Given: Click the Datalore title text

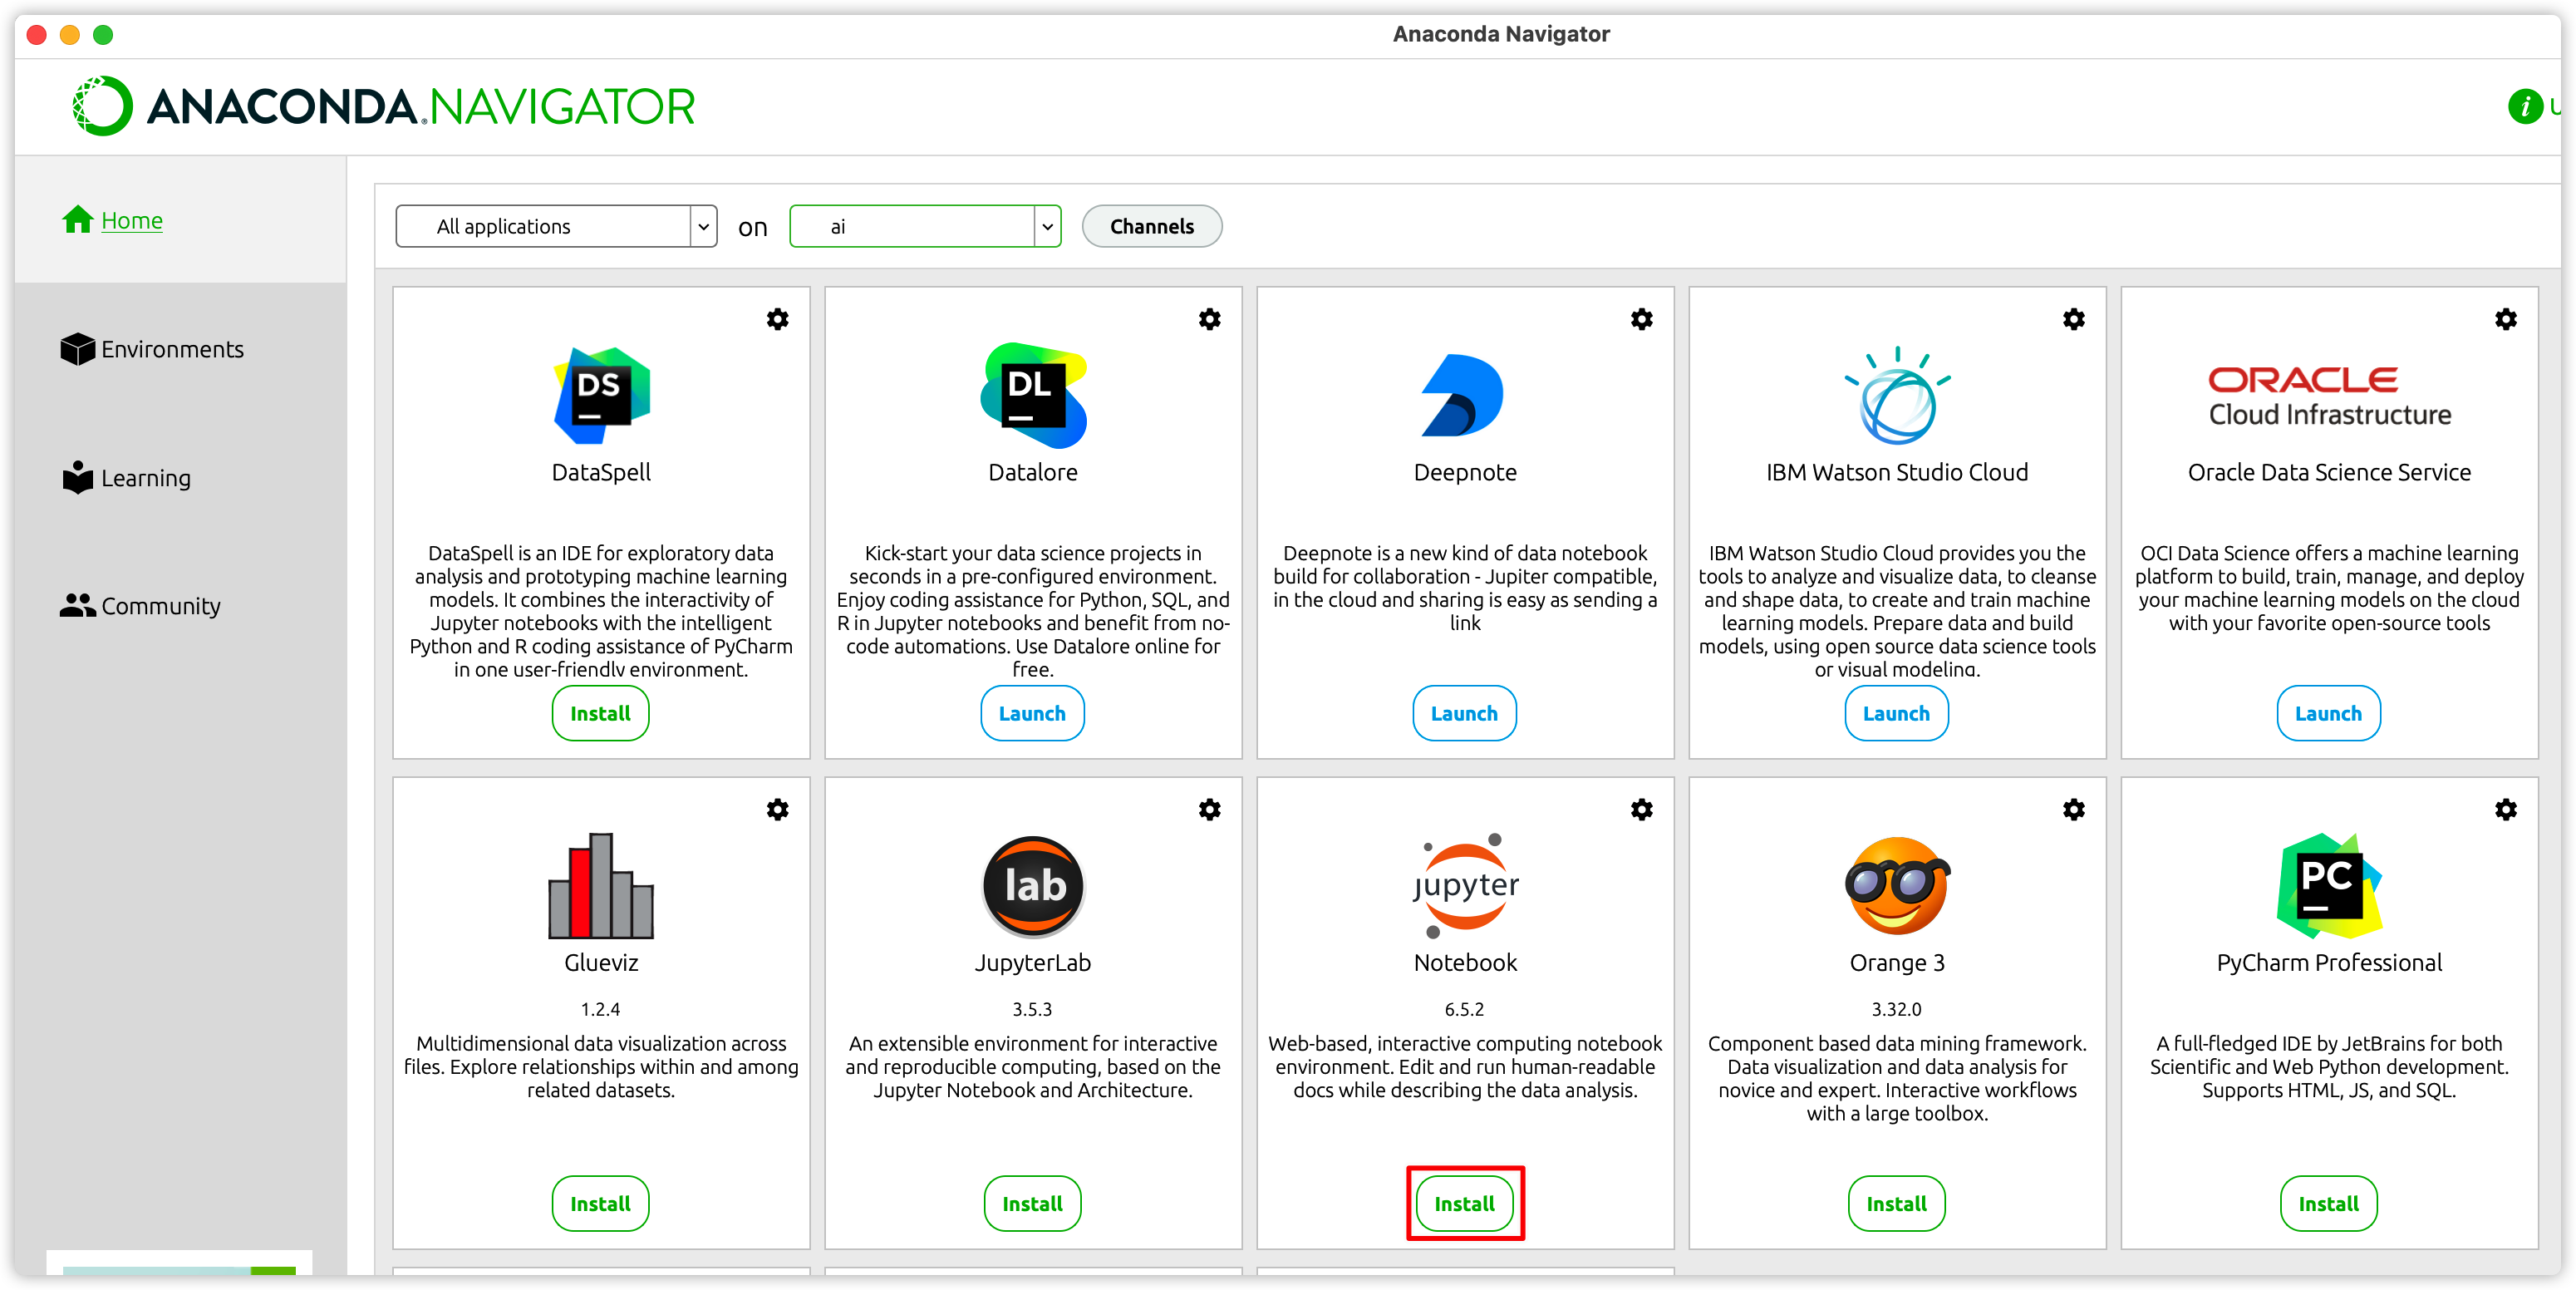Looking at the screenshot, I should [1033, 472].
